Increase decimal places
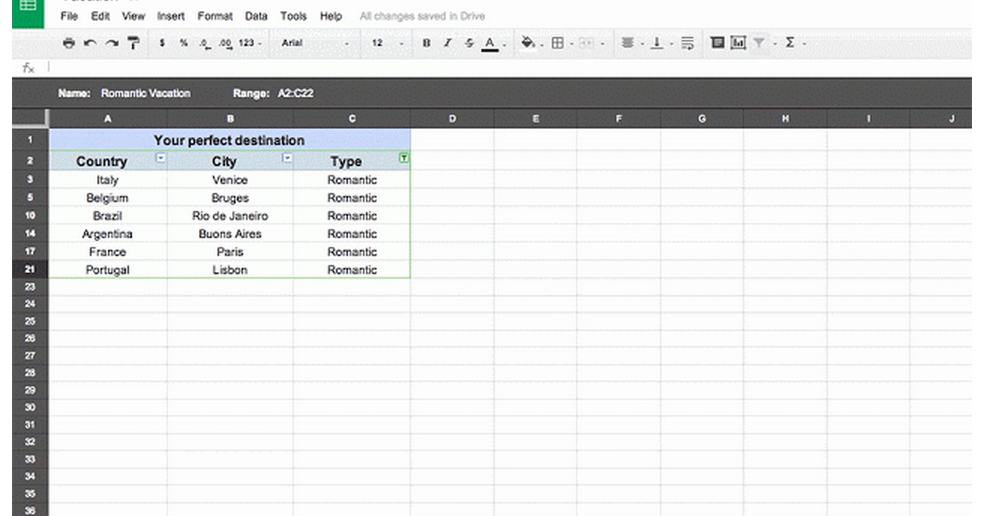The height and width of the screenshot is (516, 984). coord(225,43)
